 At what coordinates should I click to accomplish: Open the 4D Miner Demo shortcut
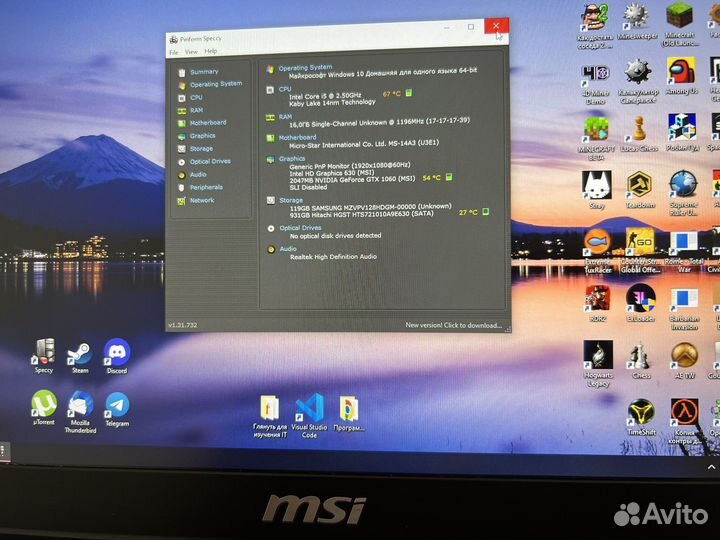596,84
